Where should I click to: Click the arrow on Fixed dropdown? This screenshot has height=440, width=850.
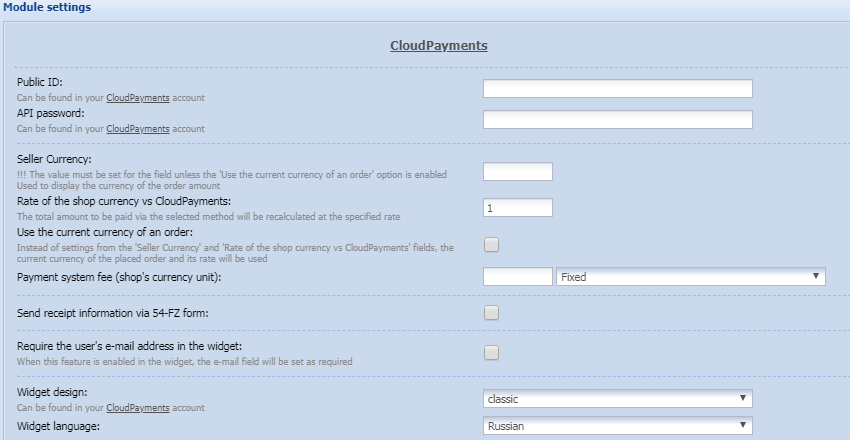point(815,276)
